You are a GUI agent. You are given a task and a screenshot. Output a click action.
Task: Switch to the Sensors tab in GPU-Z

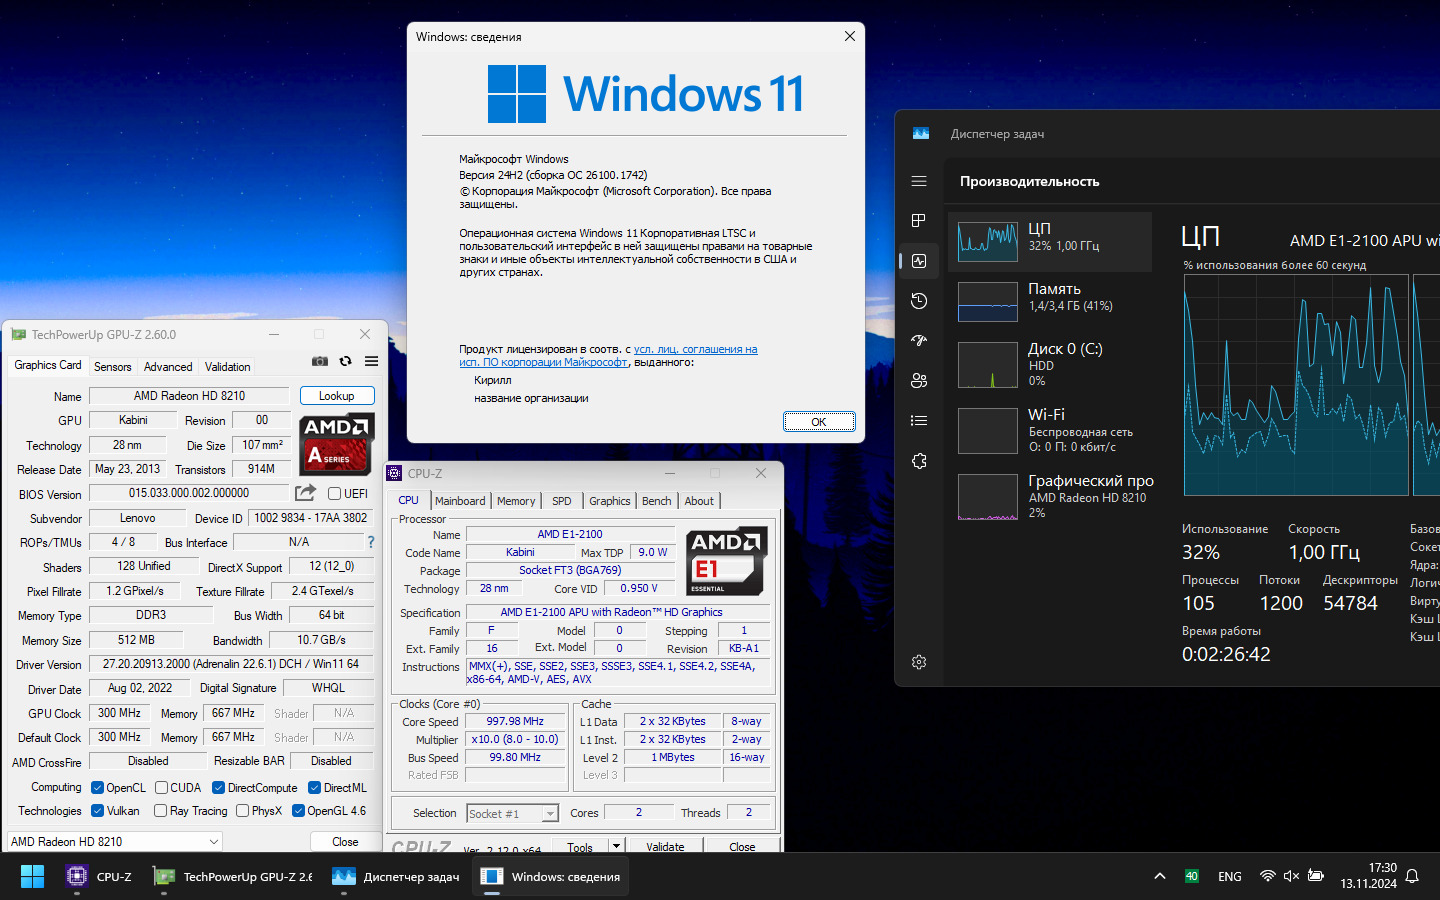113,367
